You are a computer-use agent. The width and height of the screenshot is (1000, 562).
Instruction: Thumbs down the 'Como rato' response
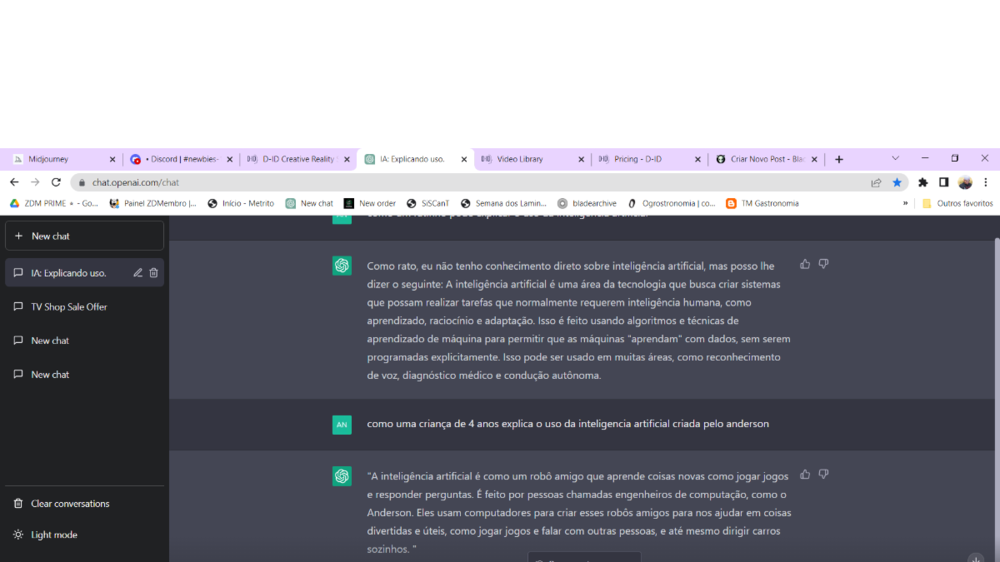[x=823, y=264]
